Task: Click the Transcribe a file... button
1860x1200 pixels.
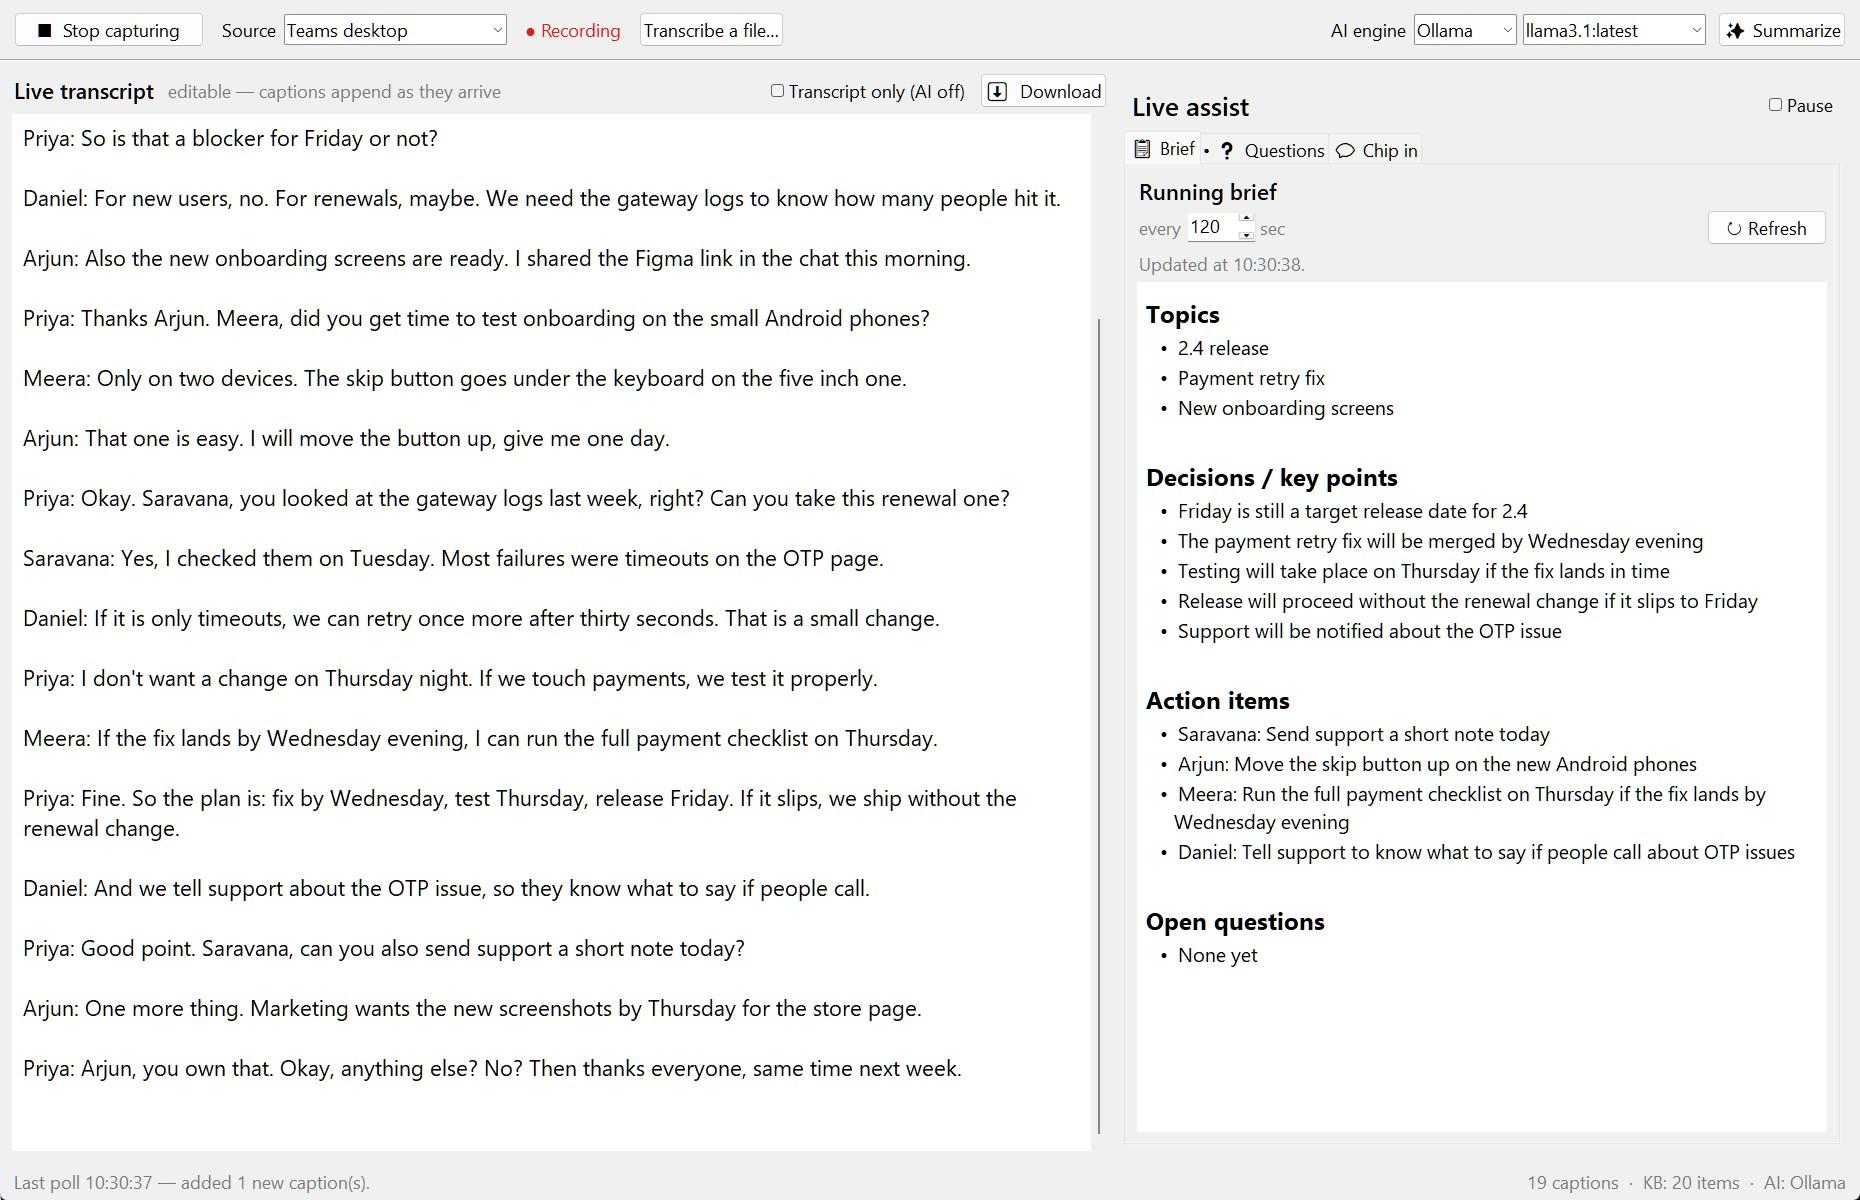Action: point(711,30)
